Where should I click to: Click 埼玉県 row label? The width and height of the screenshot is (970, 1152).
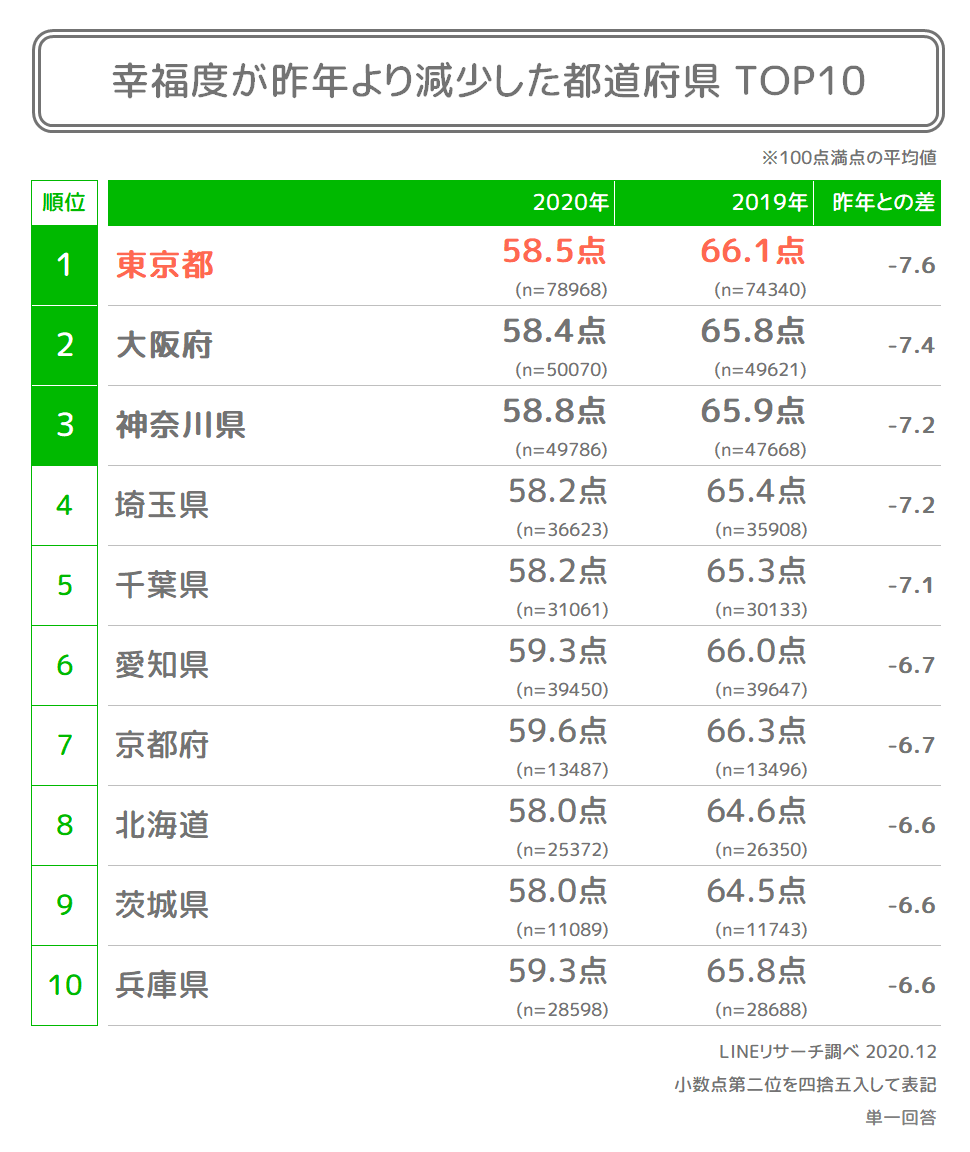click(x=162, y=505)
